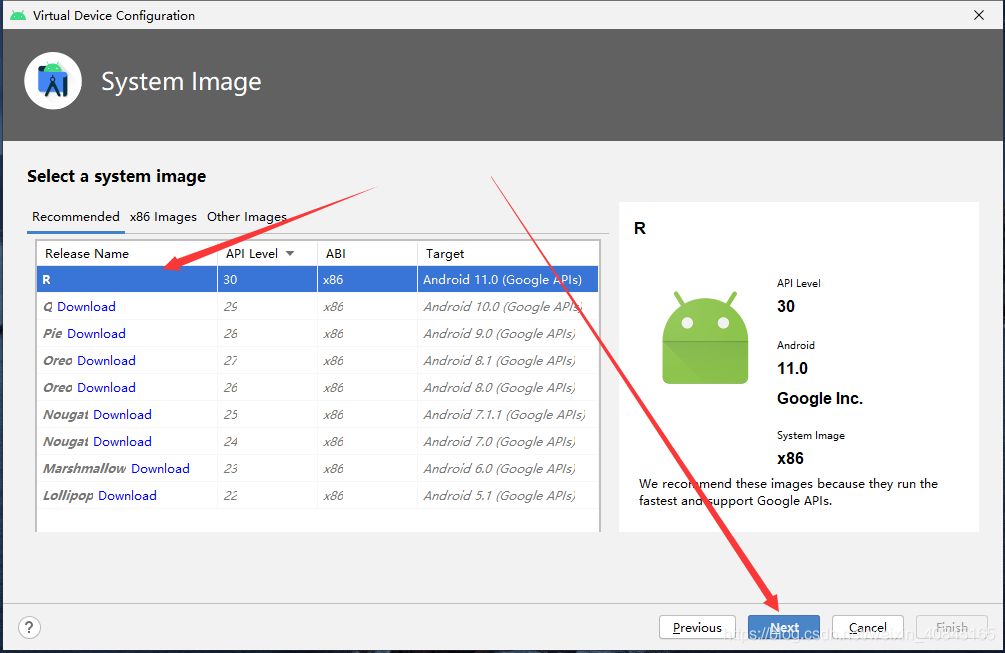Select the Android 8.0 (Google APIs) target cell
This screenshot has height=653, width=1005.
tap(508, 387)
